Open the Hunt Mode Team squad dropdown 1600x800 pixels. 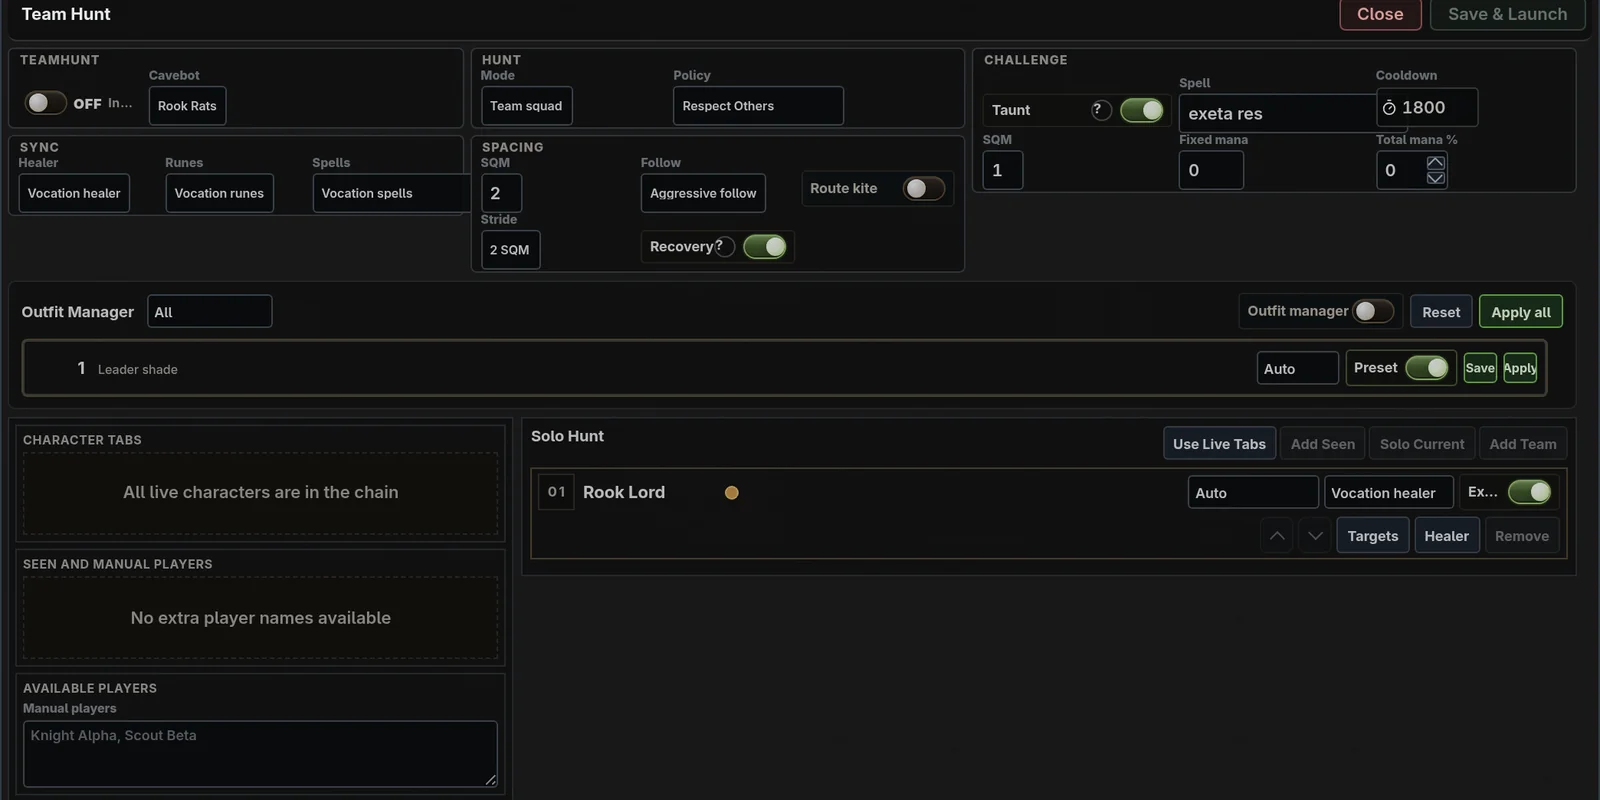[x=527, y=106]
